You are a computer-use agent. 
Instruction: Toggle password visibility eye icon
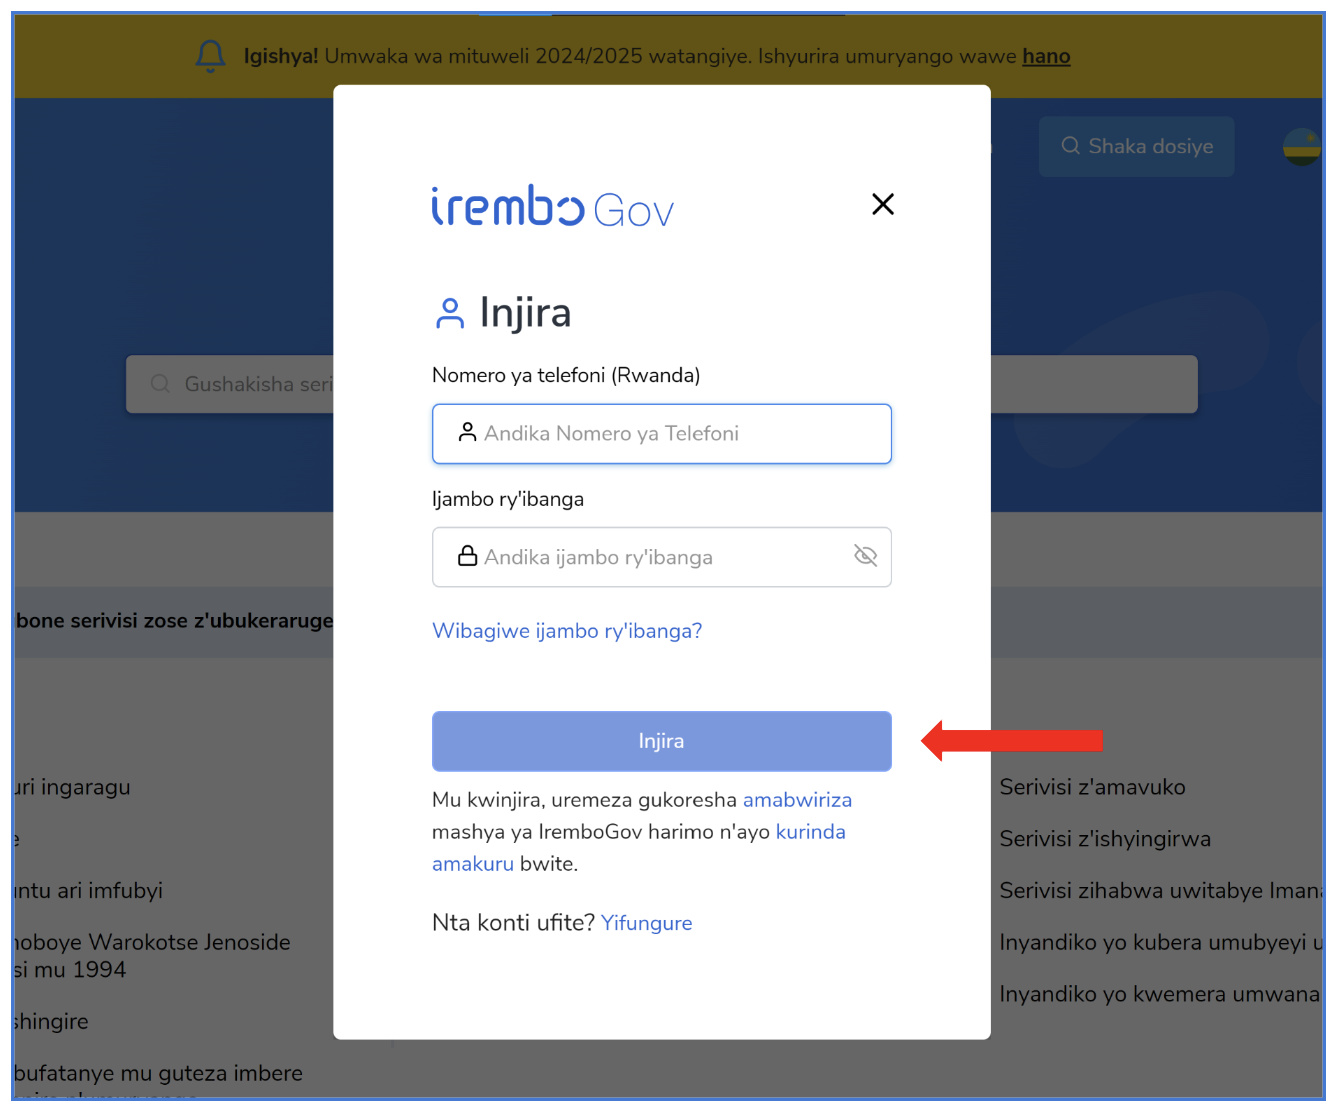click(865, 555)
